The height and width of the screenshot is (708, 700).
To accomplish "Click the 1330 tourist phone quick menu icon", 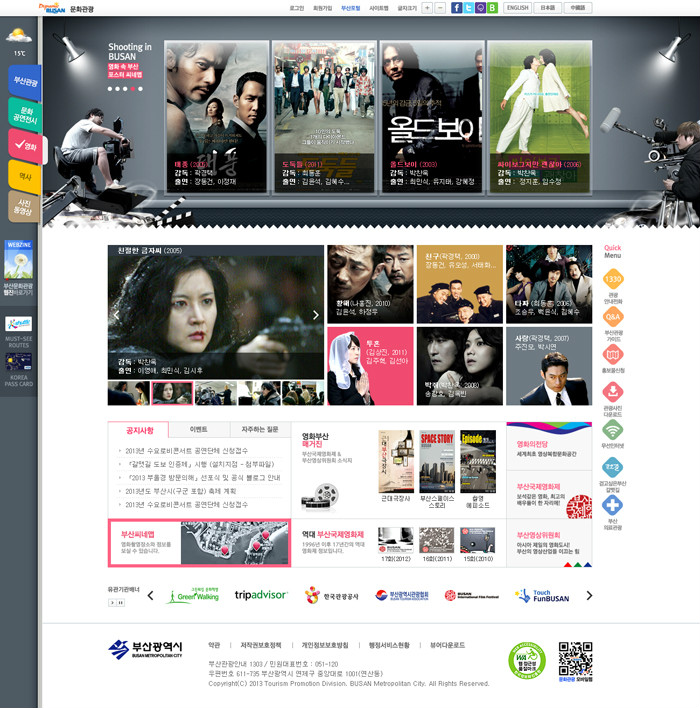I will (x=613, y=279).
